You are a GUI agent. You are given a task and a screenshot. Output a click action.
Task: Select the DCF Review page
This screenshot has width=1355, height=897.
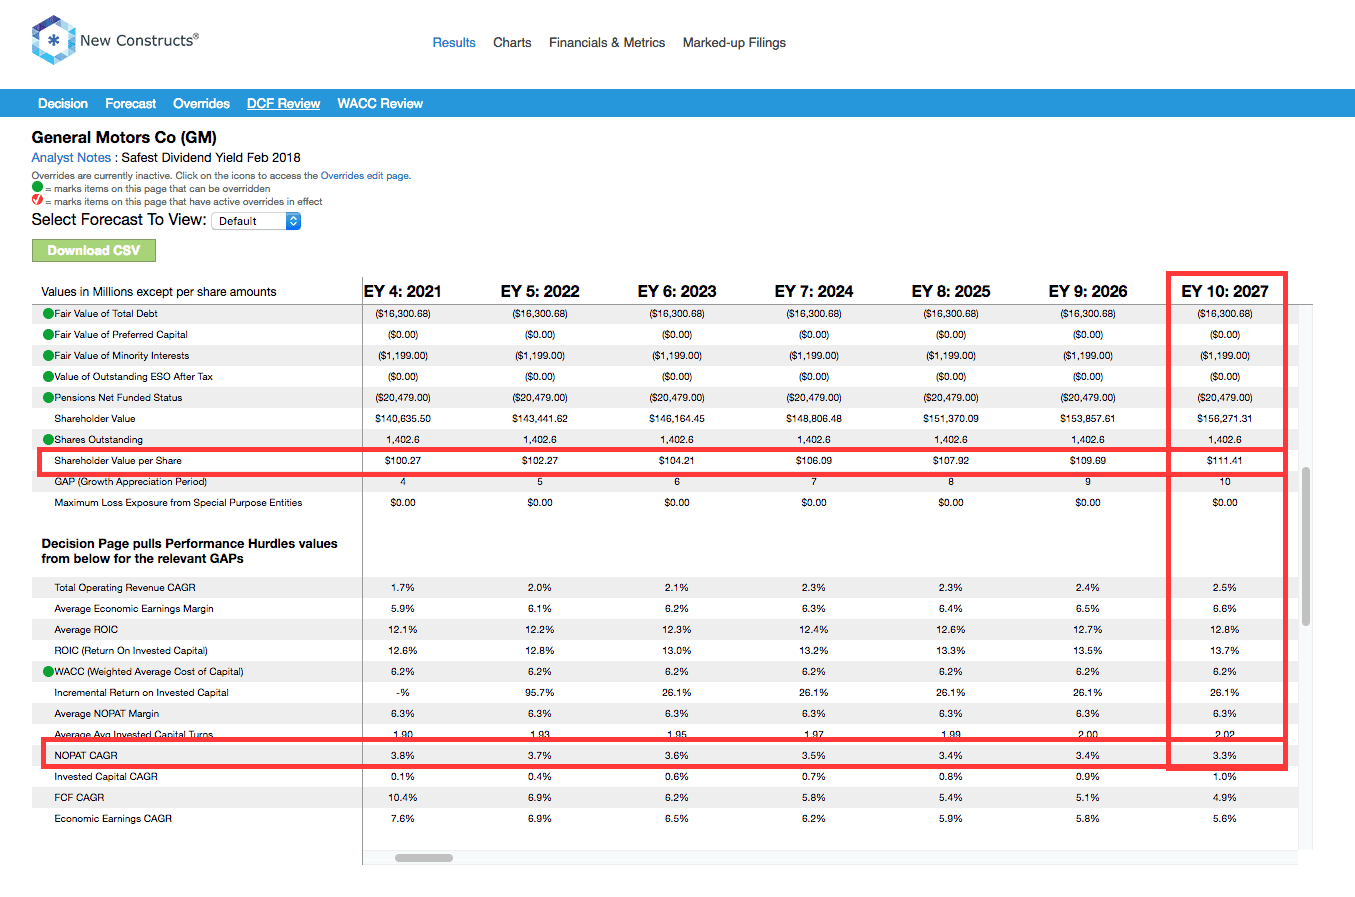click(284, 104)
